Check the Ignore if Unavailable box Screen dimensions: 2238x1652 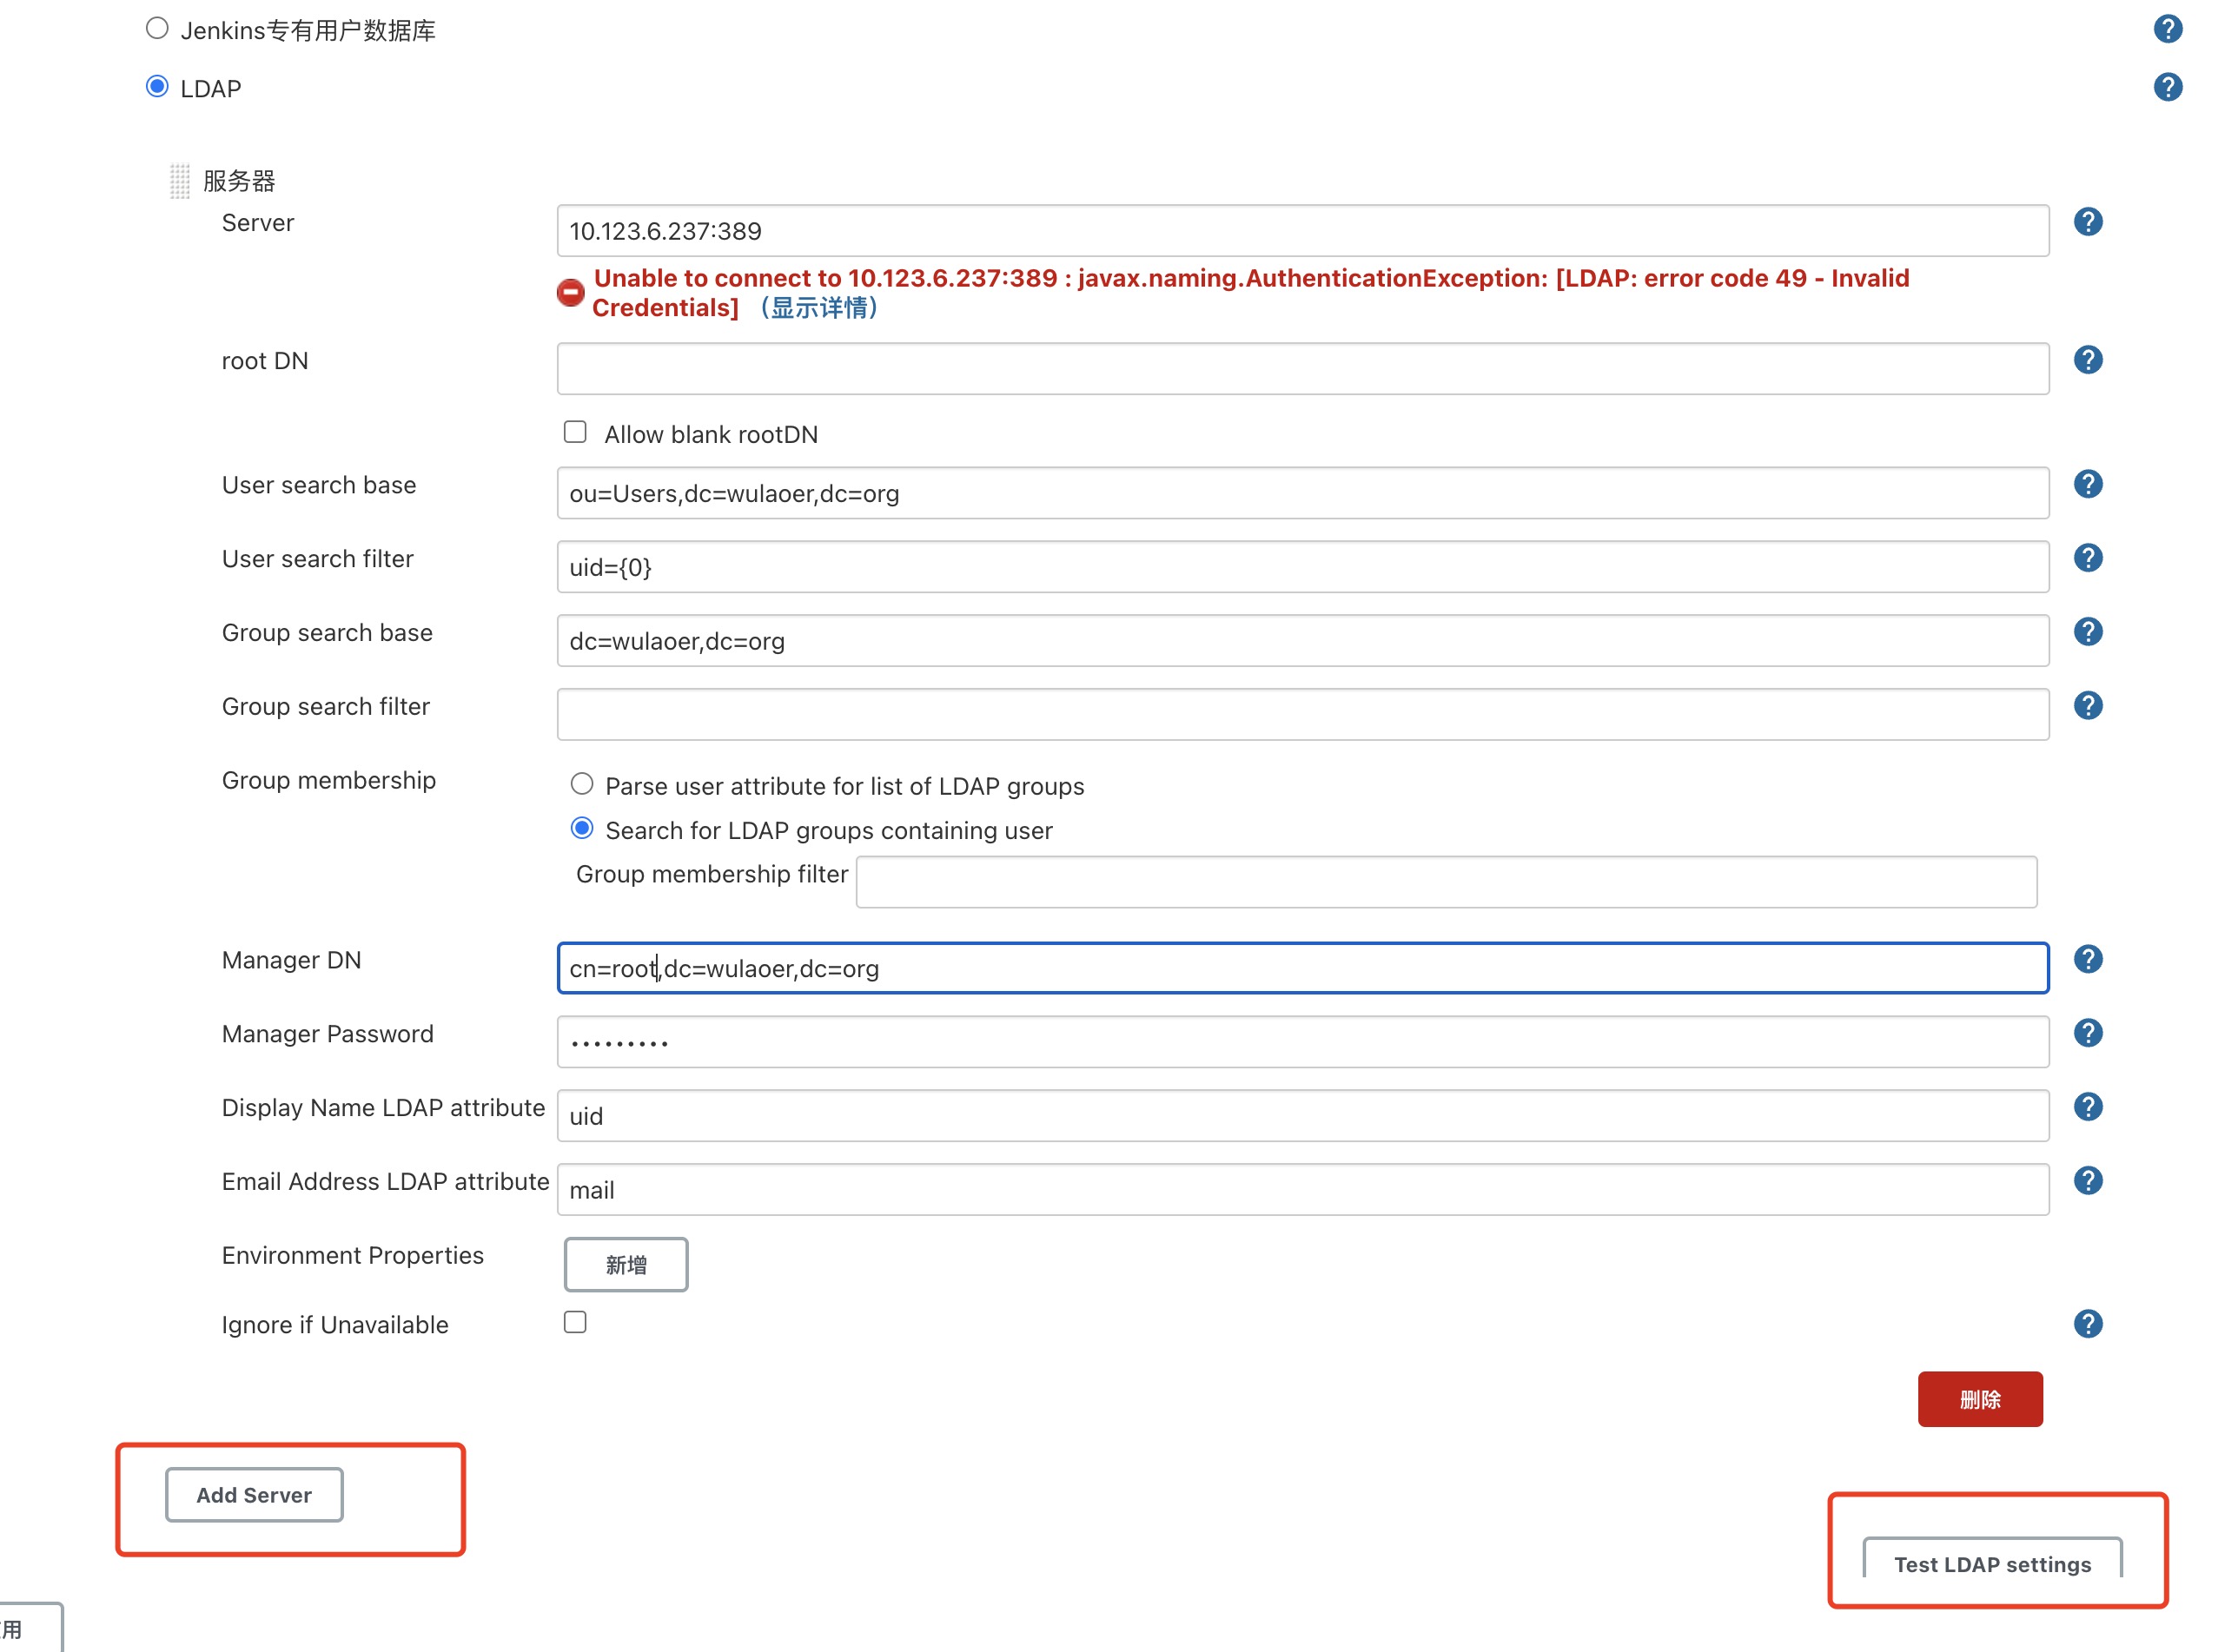point(575,1322)
